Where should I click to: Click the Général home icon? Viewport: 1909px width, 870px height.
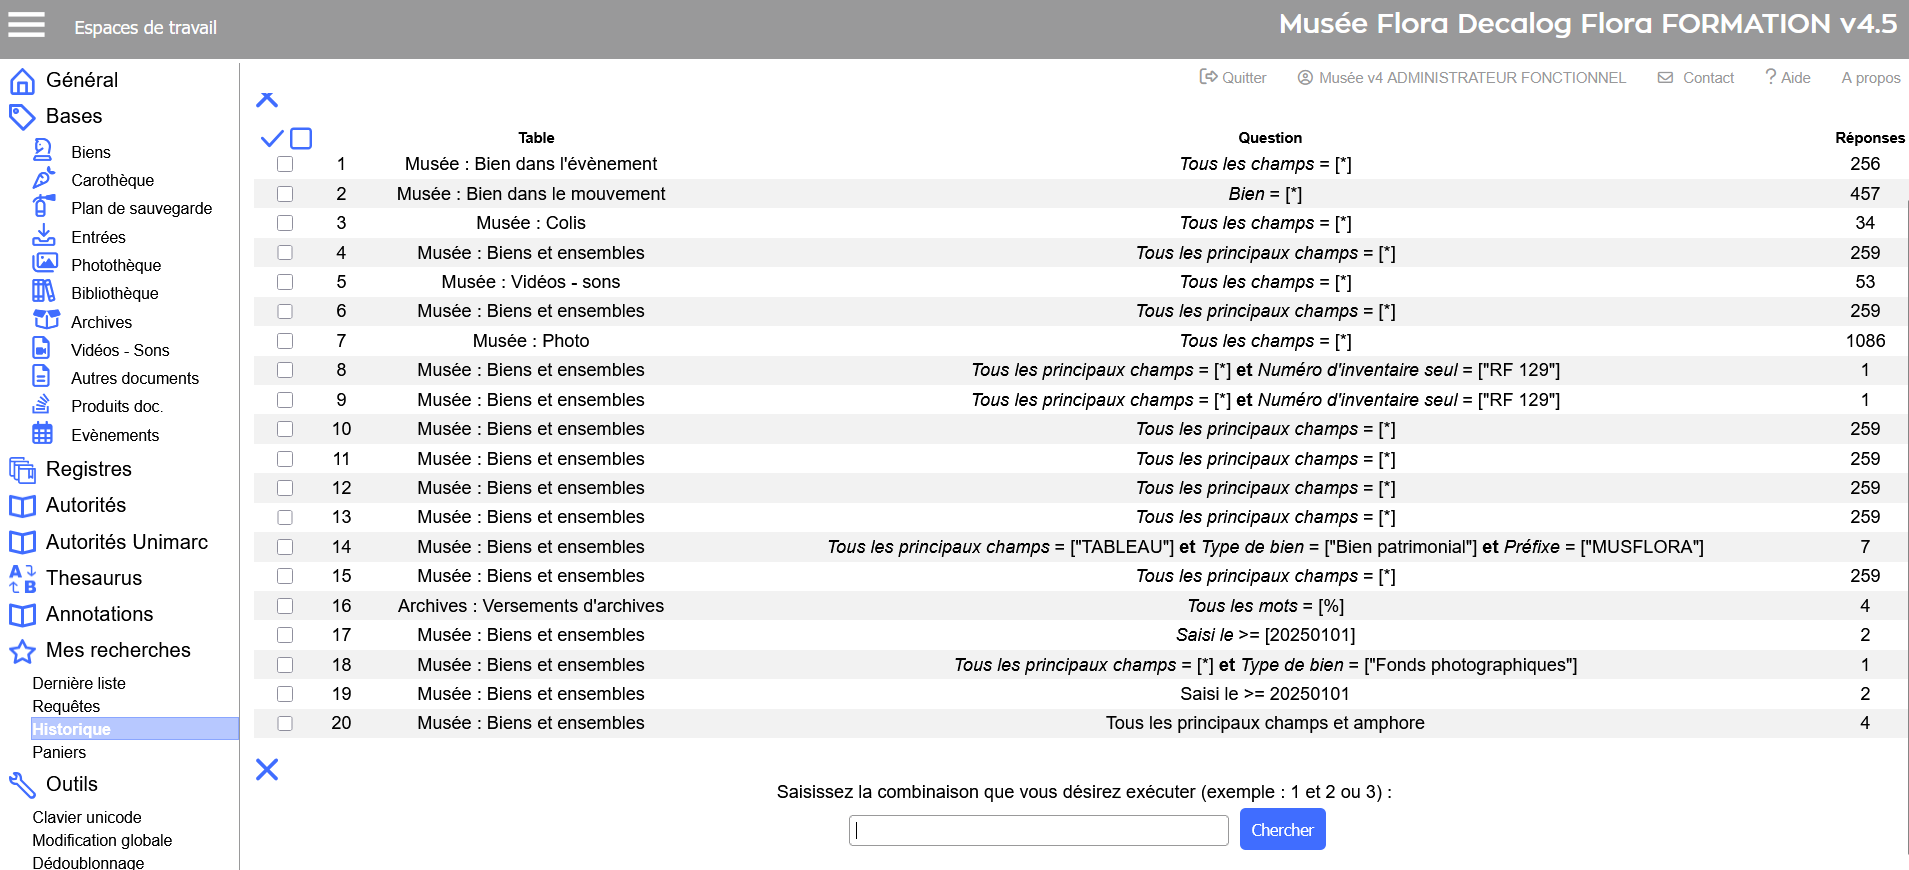click(22, 81)
